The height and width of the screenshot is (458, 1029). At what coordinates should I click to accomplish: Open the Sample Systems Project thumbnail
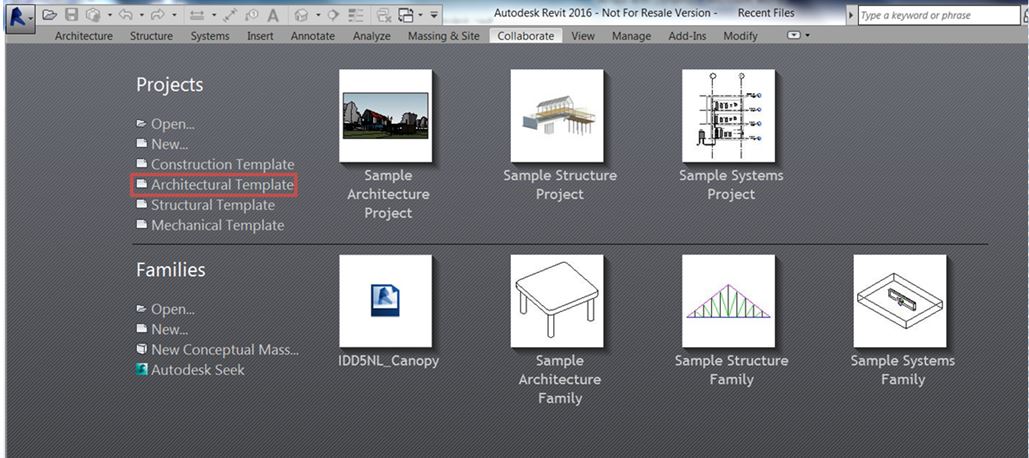coord(728,115)
